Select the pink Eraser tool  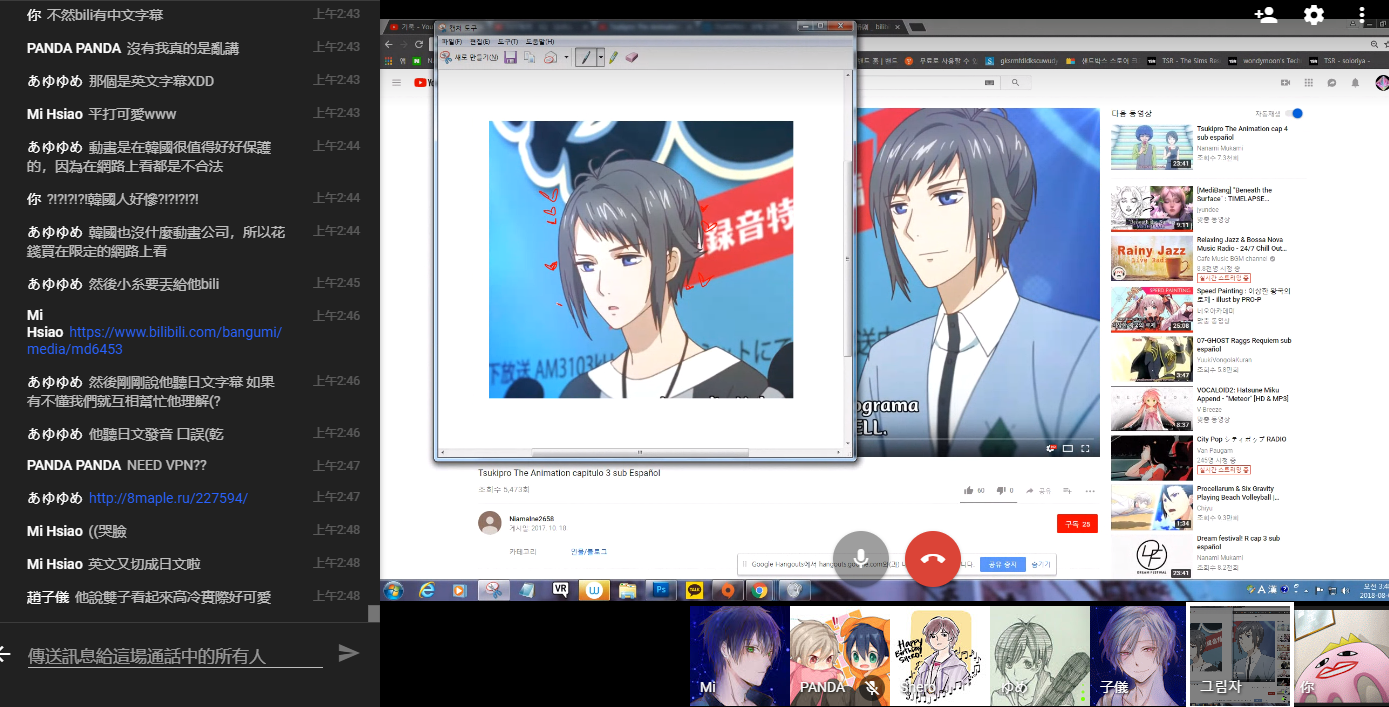631,58
